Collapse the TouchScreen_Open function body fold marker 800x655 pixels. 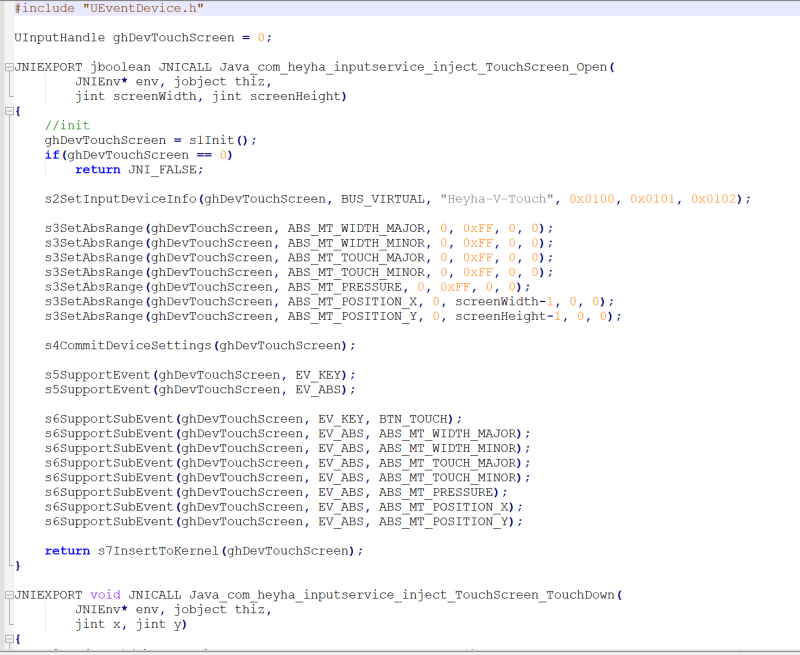point(9,111)
